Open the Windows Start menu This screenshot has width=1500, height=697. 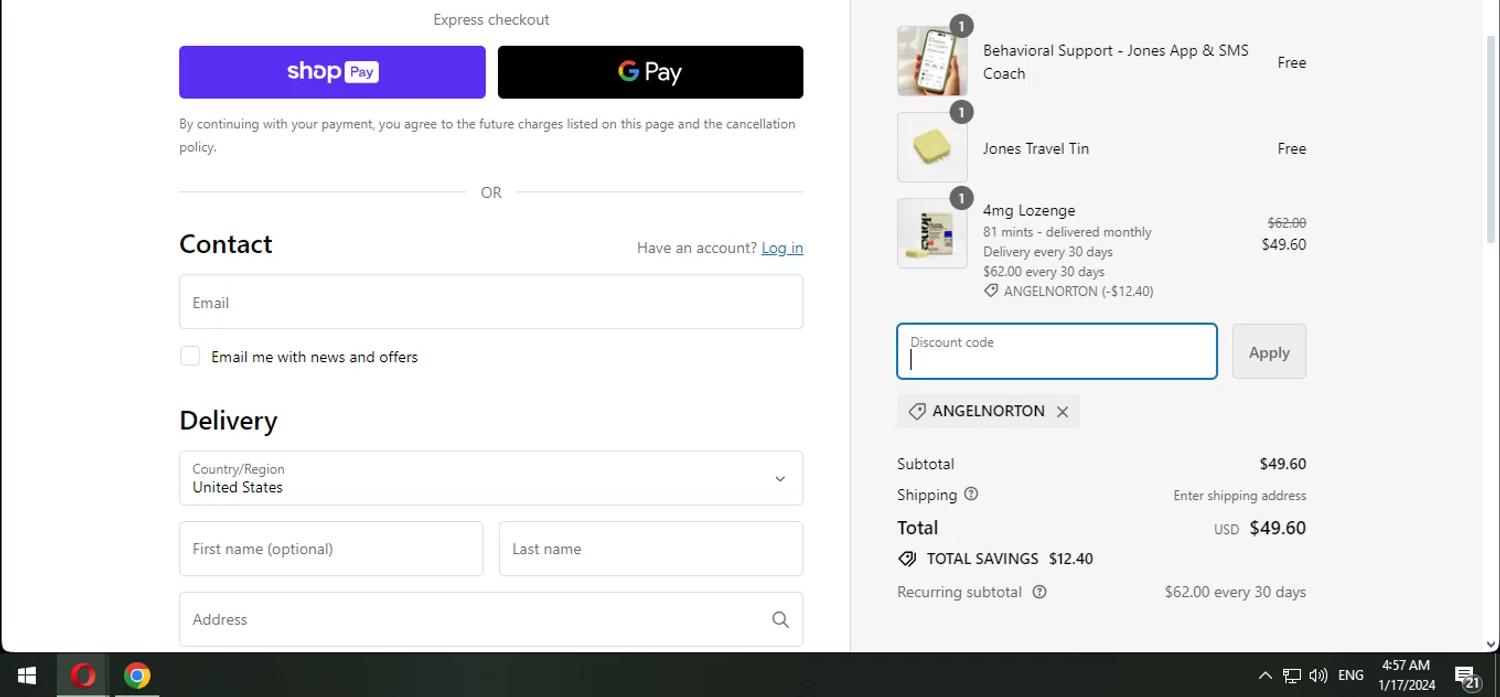[x=27, y=676]
